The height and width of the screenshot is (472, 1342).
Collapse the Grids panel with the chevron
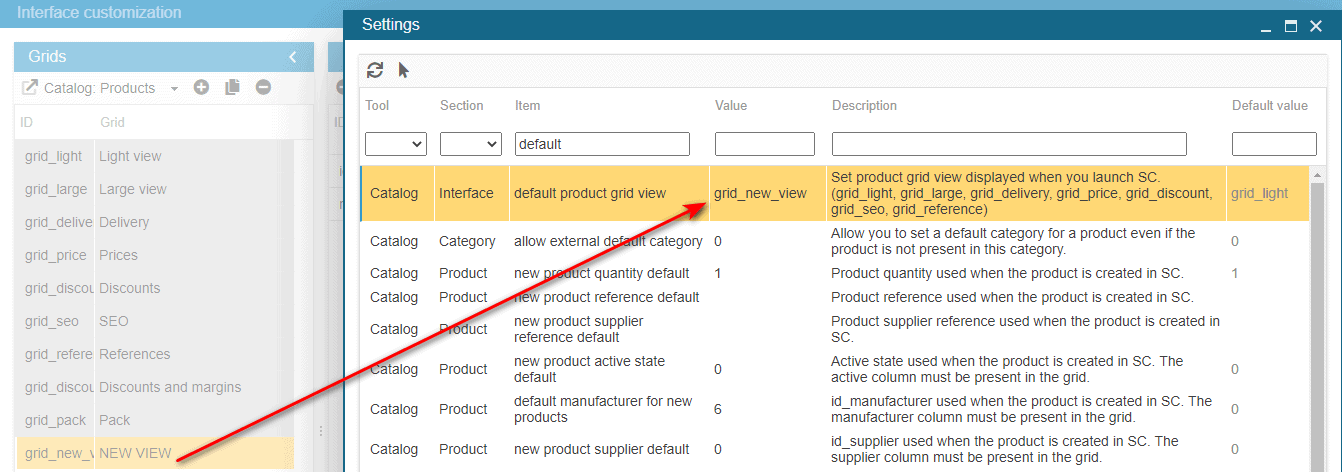[x=293, y=57]
